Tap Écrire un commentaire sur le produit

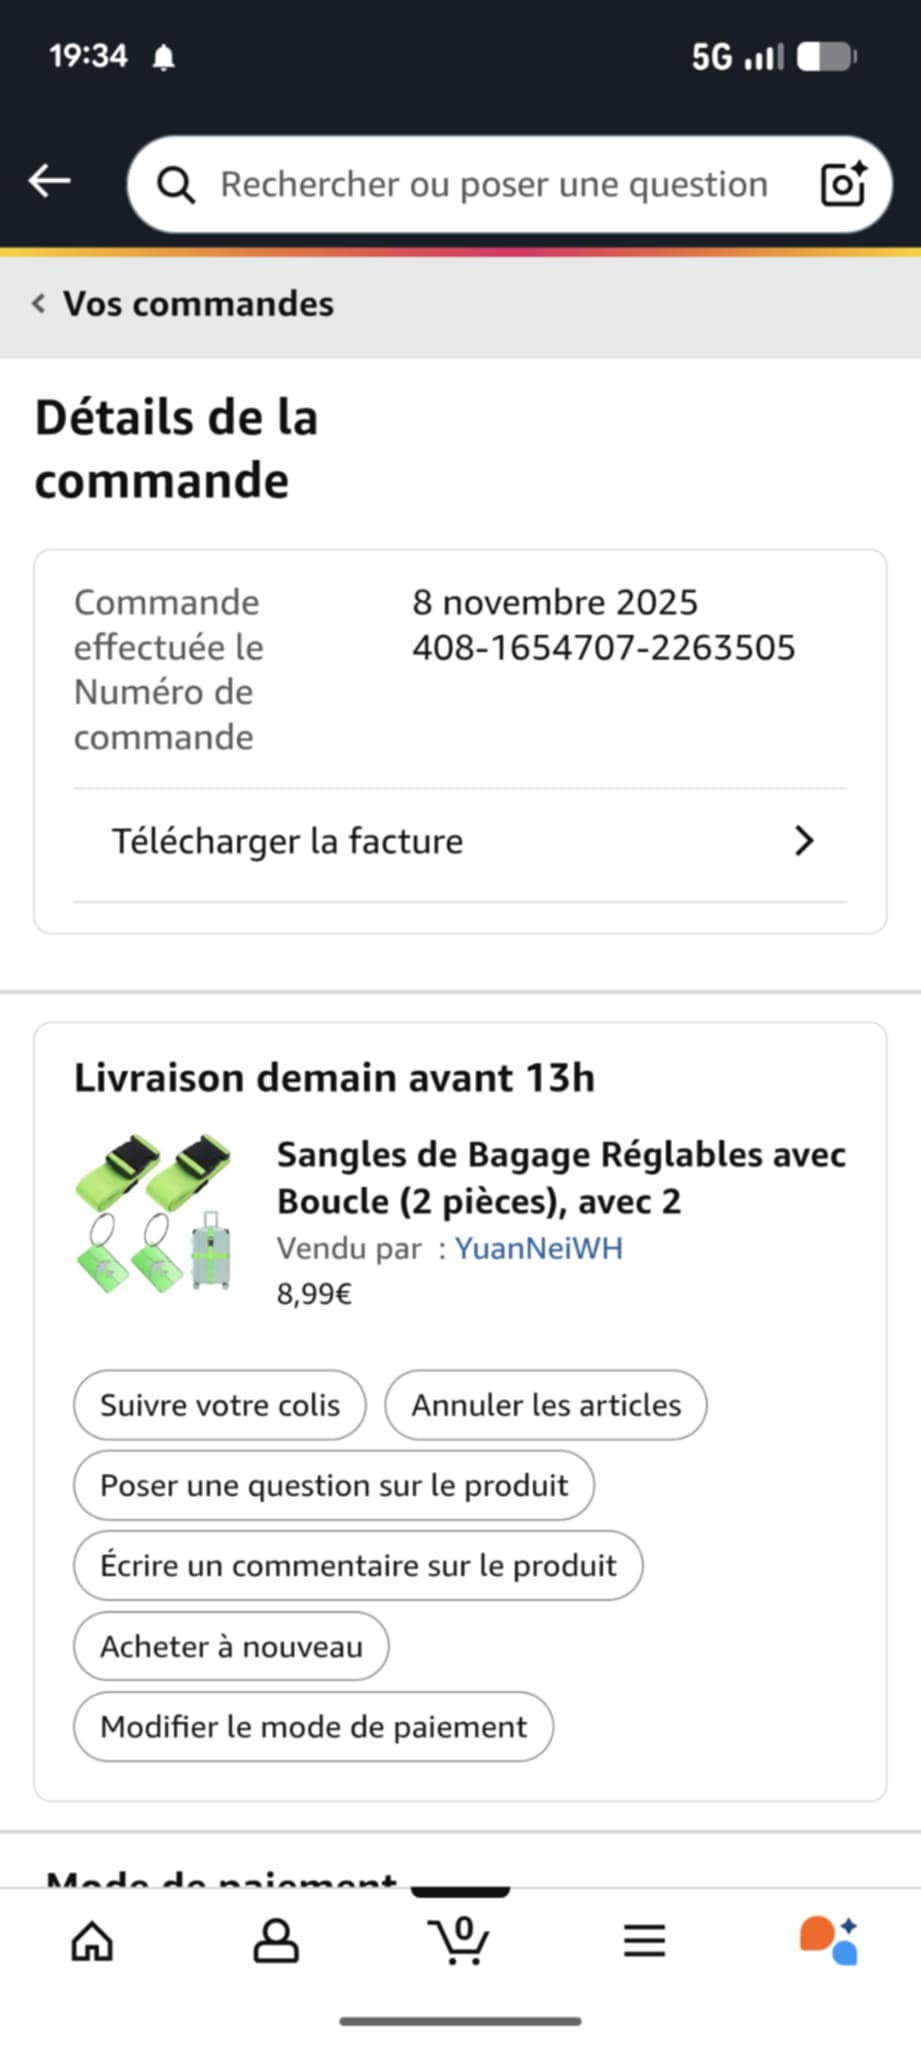tap(358, 1566)
